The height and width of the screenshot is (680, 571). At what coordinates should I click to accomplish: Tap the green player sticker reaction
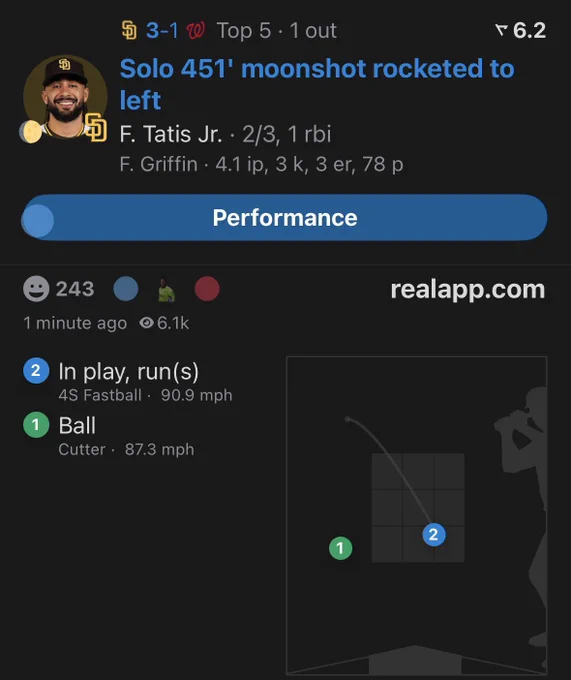tap(166, 289)
